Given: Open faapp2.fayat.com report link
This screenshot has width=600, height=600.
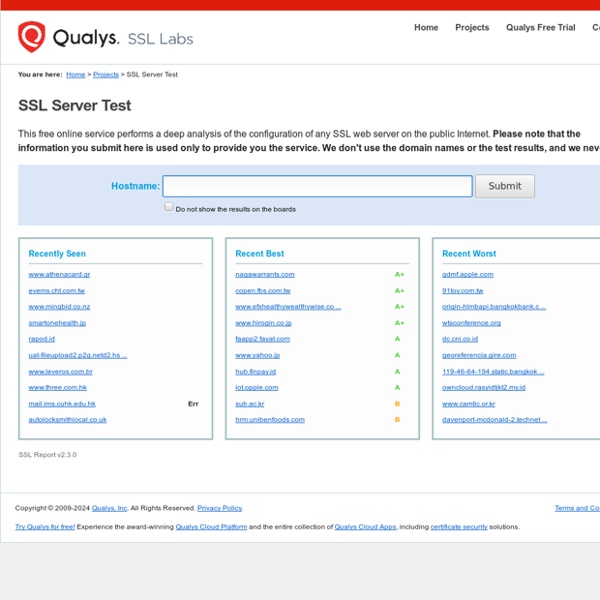Looking at the screenshot, I should click(262, 339).
